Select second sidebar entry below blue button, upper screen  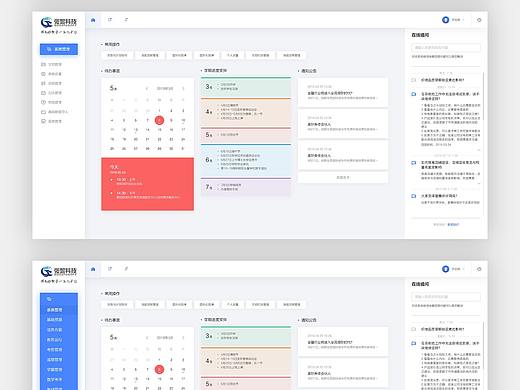(51, 74)
